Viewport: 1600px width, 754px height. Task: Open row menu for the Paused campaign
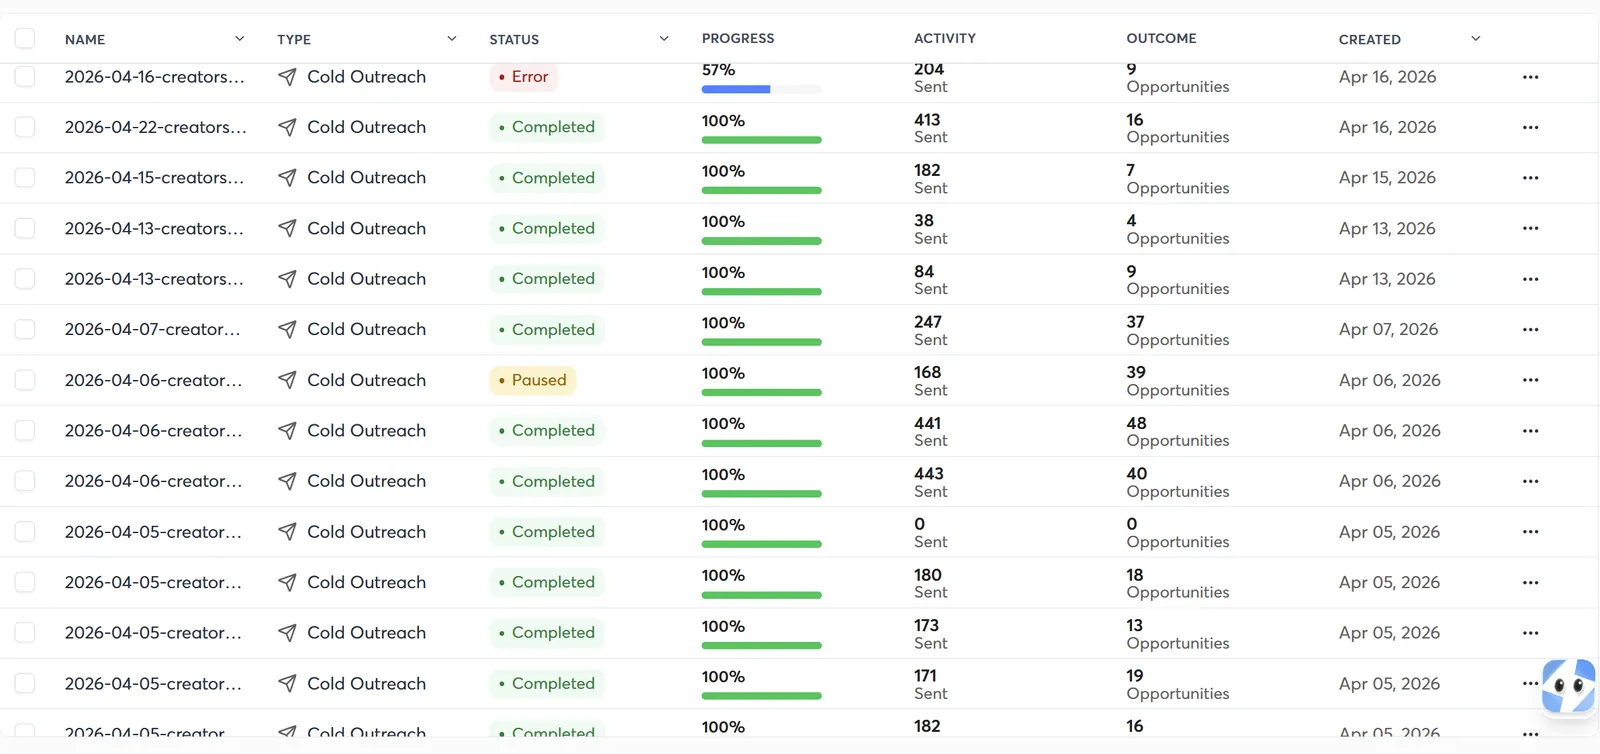click(x=1530, y=380)
